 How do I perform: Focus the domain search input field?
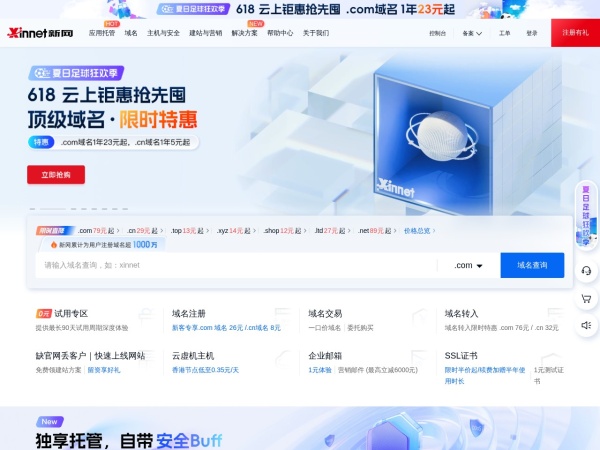point(236,265)
